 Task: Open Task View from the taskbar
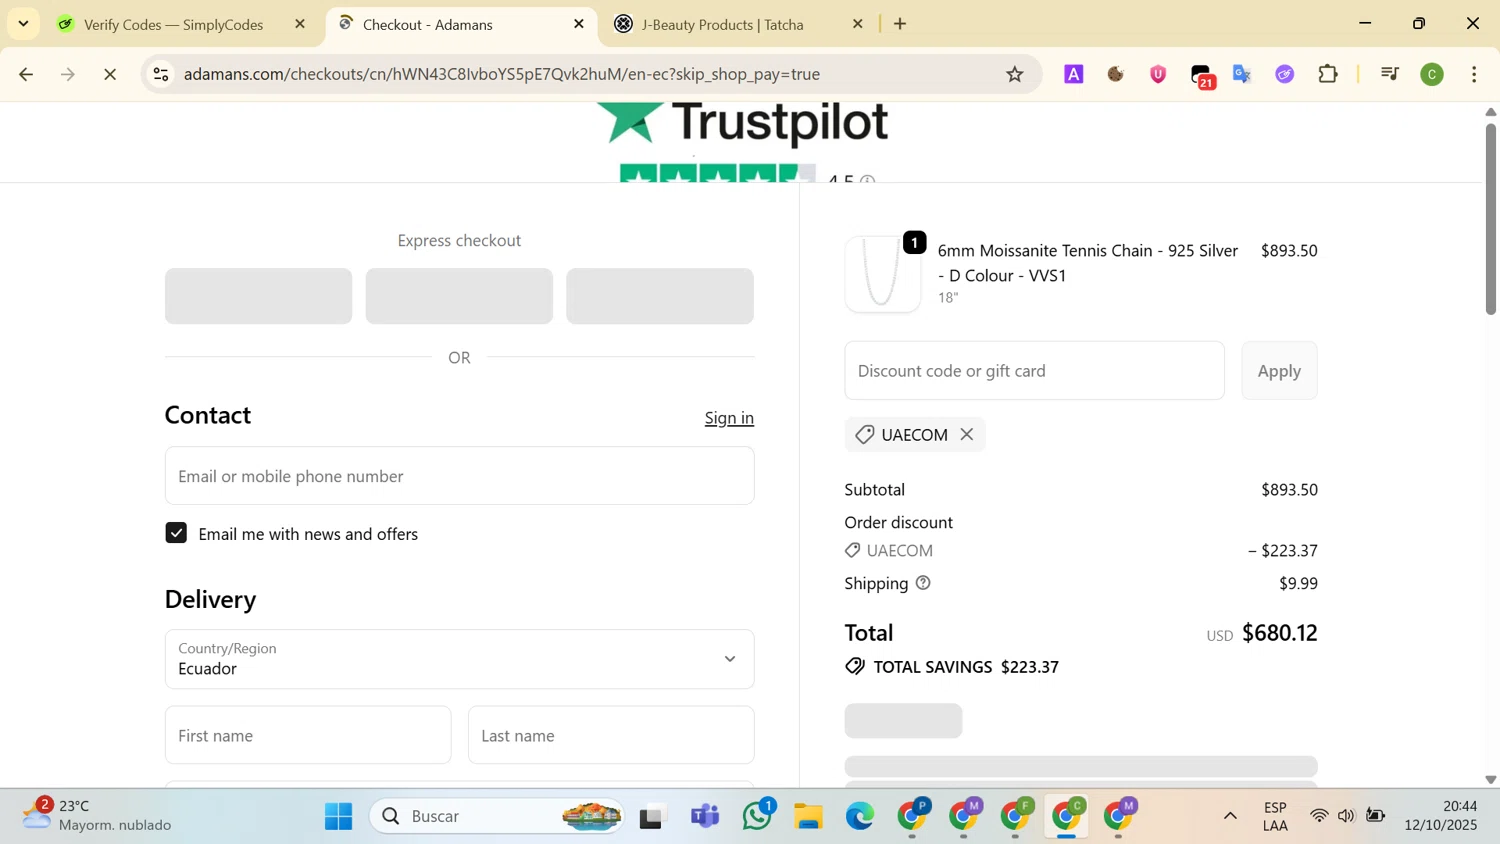point(652,817)
